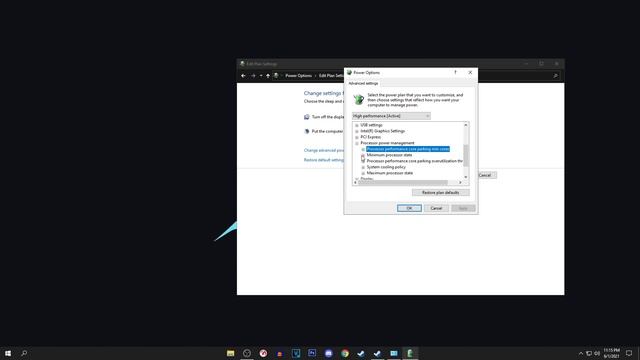
Task: Click the Power Options dialog title icon
Action: tap(349, 72)
